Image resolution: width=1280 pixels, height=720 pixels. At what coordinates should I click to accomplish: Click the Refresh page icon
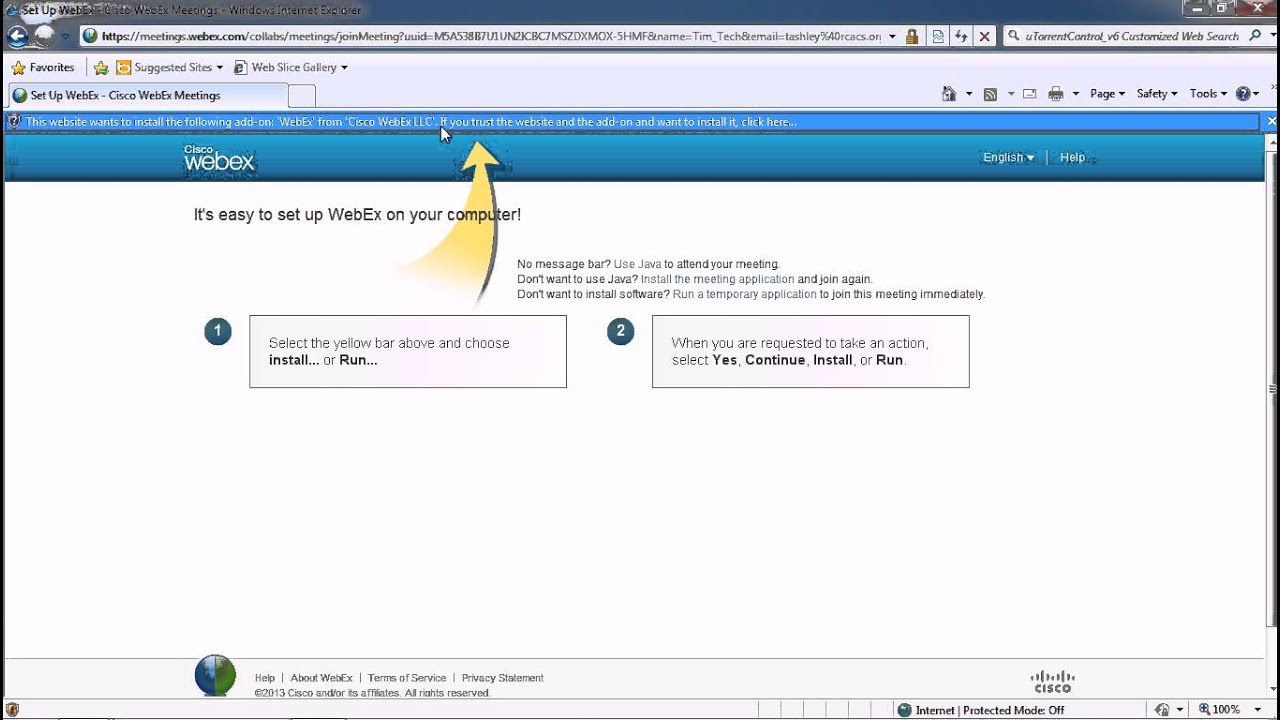[x=961, y=36]
